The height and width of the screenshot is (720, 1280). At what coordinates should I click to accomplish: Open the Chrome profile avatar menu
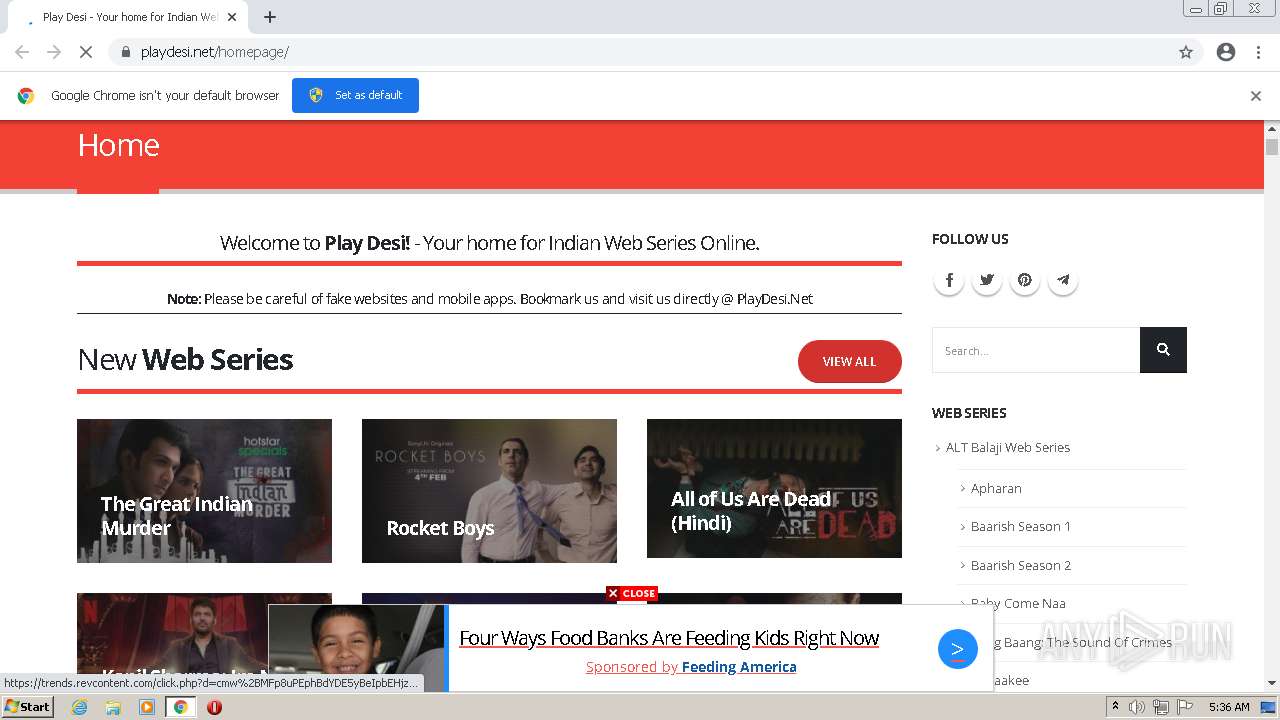(1226, 52)
